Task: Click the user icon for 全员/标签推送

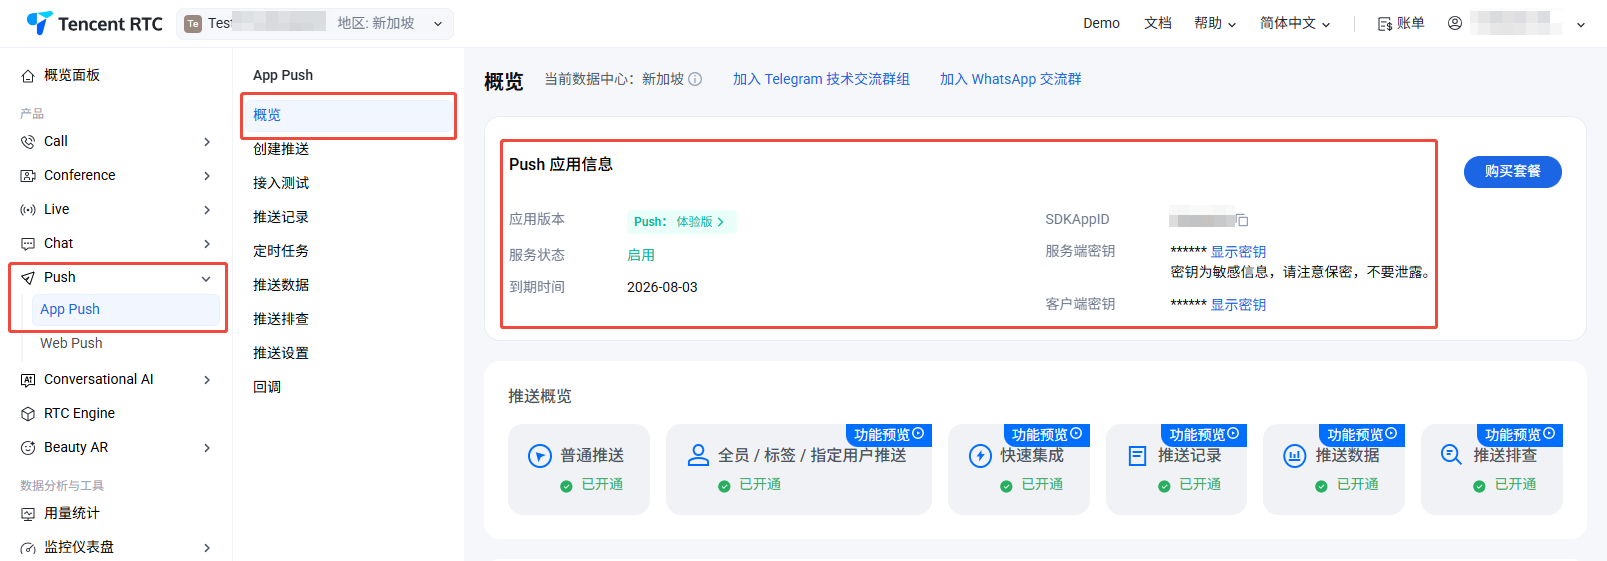Action: (698, 456)
